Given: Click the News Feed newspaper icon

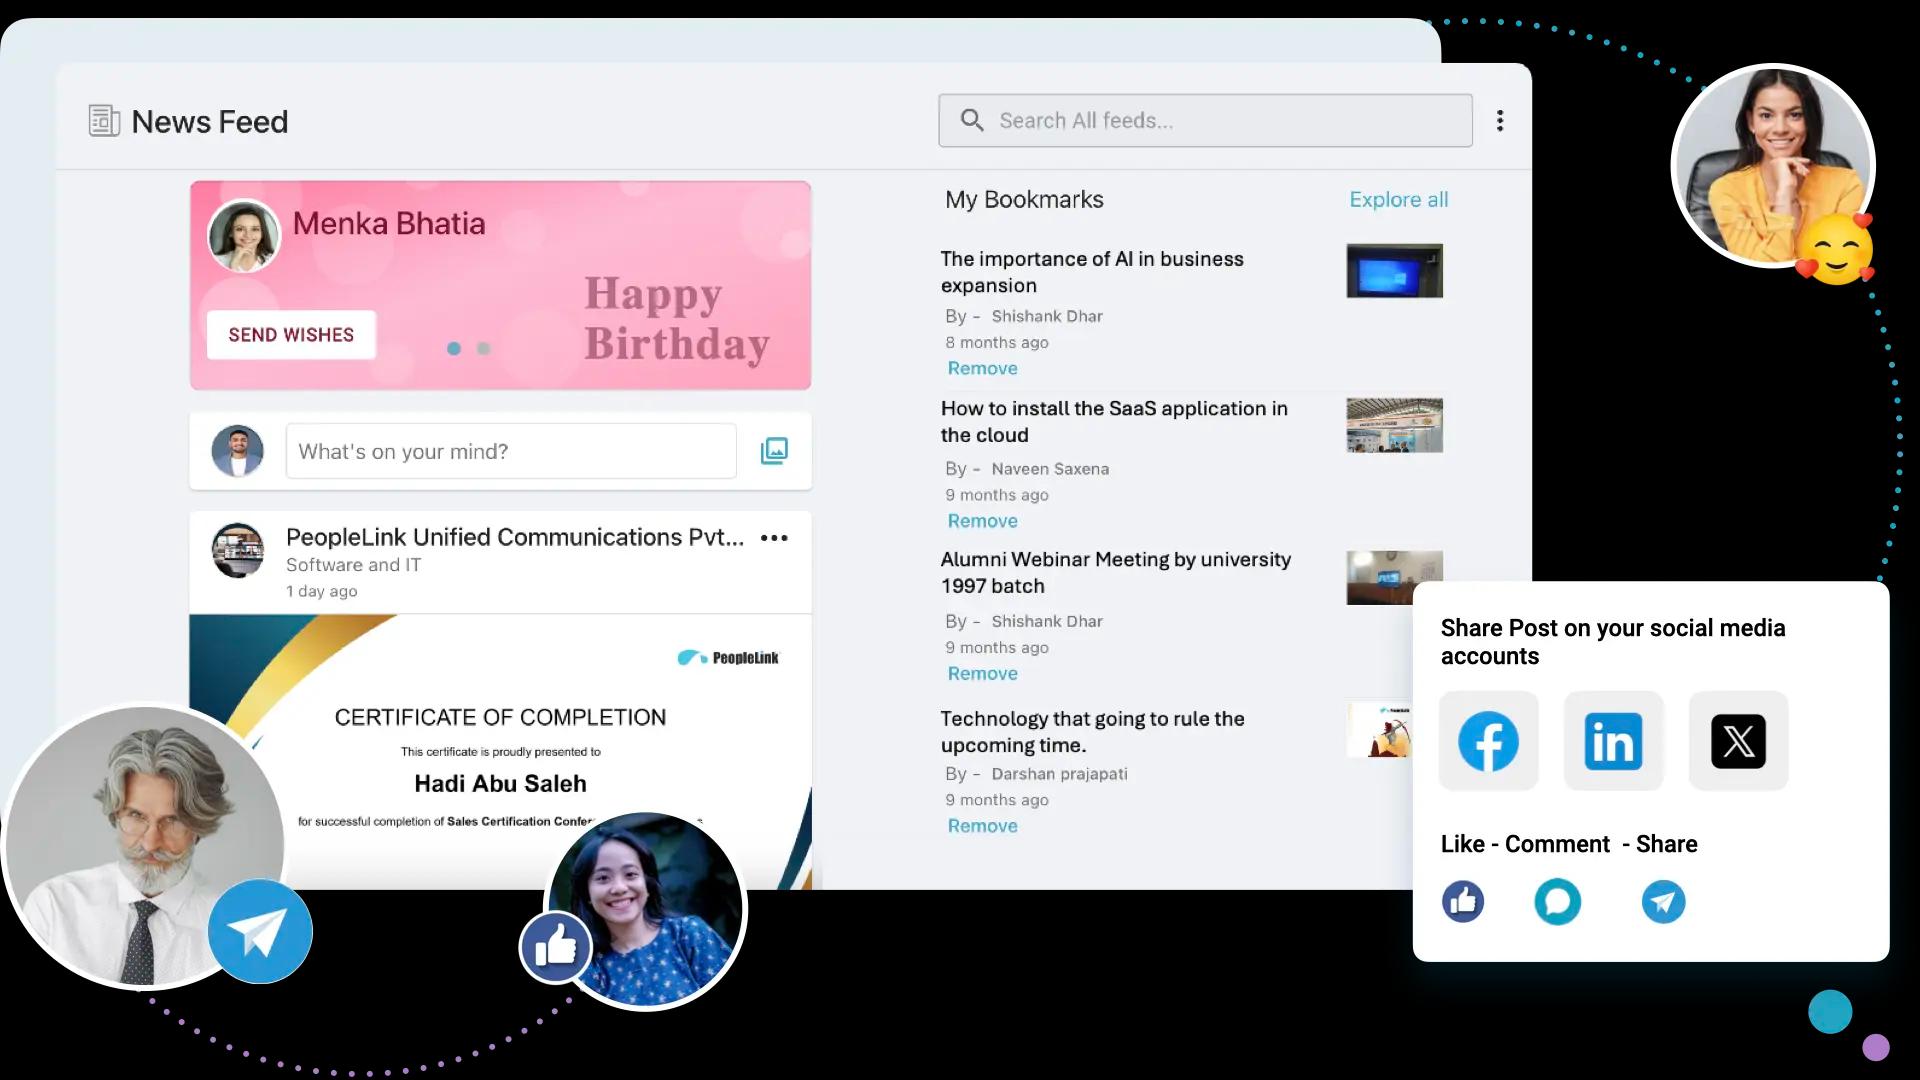Looking at the screenshot, I should point(104,121).
